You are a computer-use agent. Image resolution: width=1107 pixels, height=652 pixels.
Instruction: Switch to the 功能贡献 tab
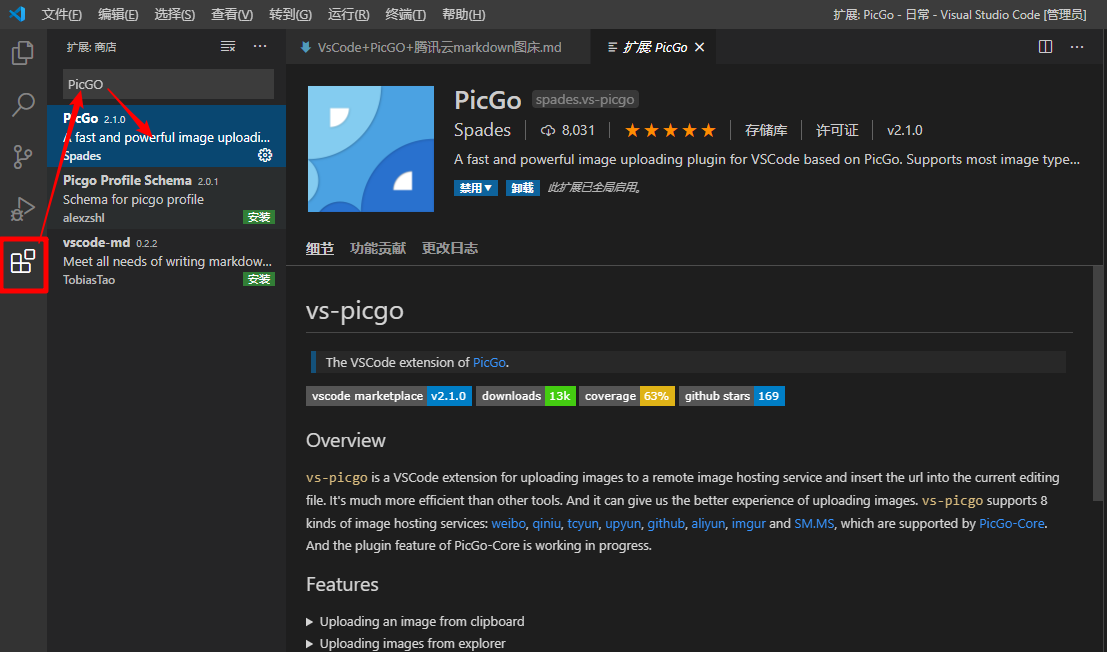(x=378, y=248)
